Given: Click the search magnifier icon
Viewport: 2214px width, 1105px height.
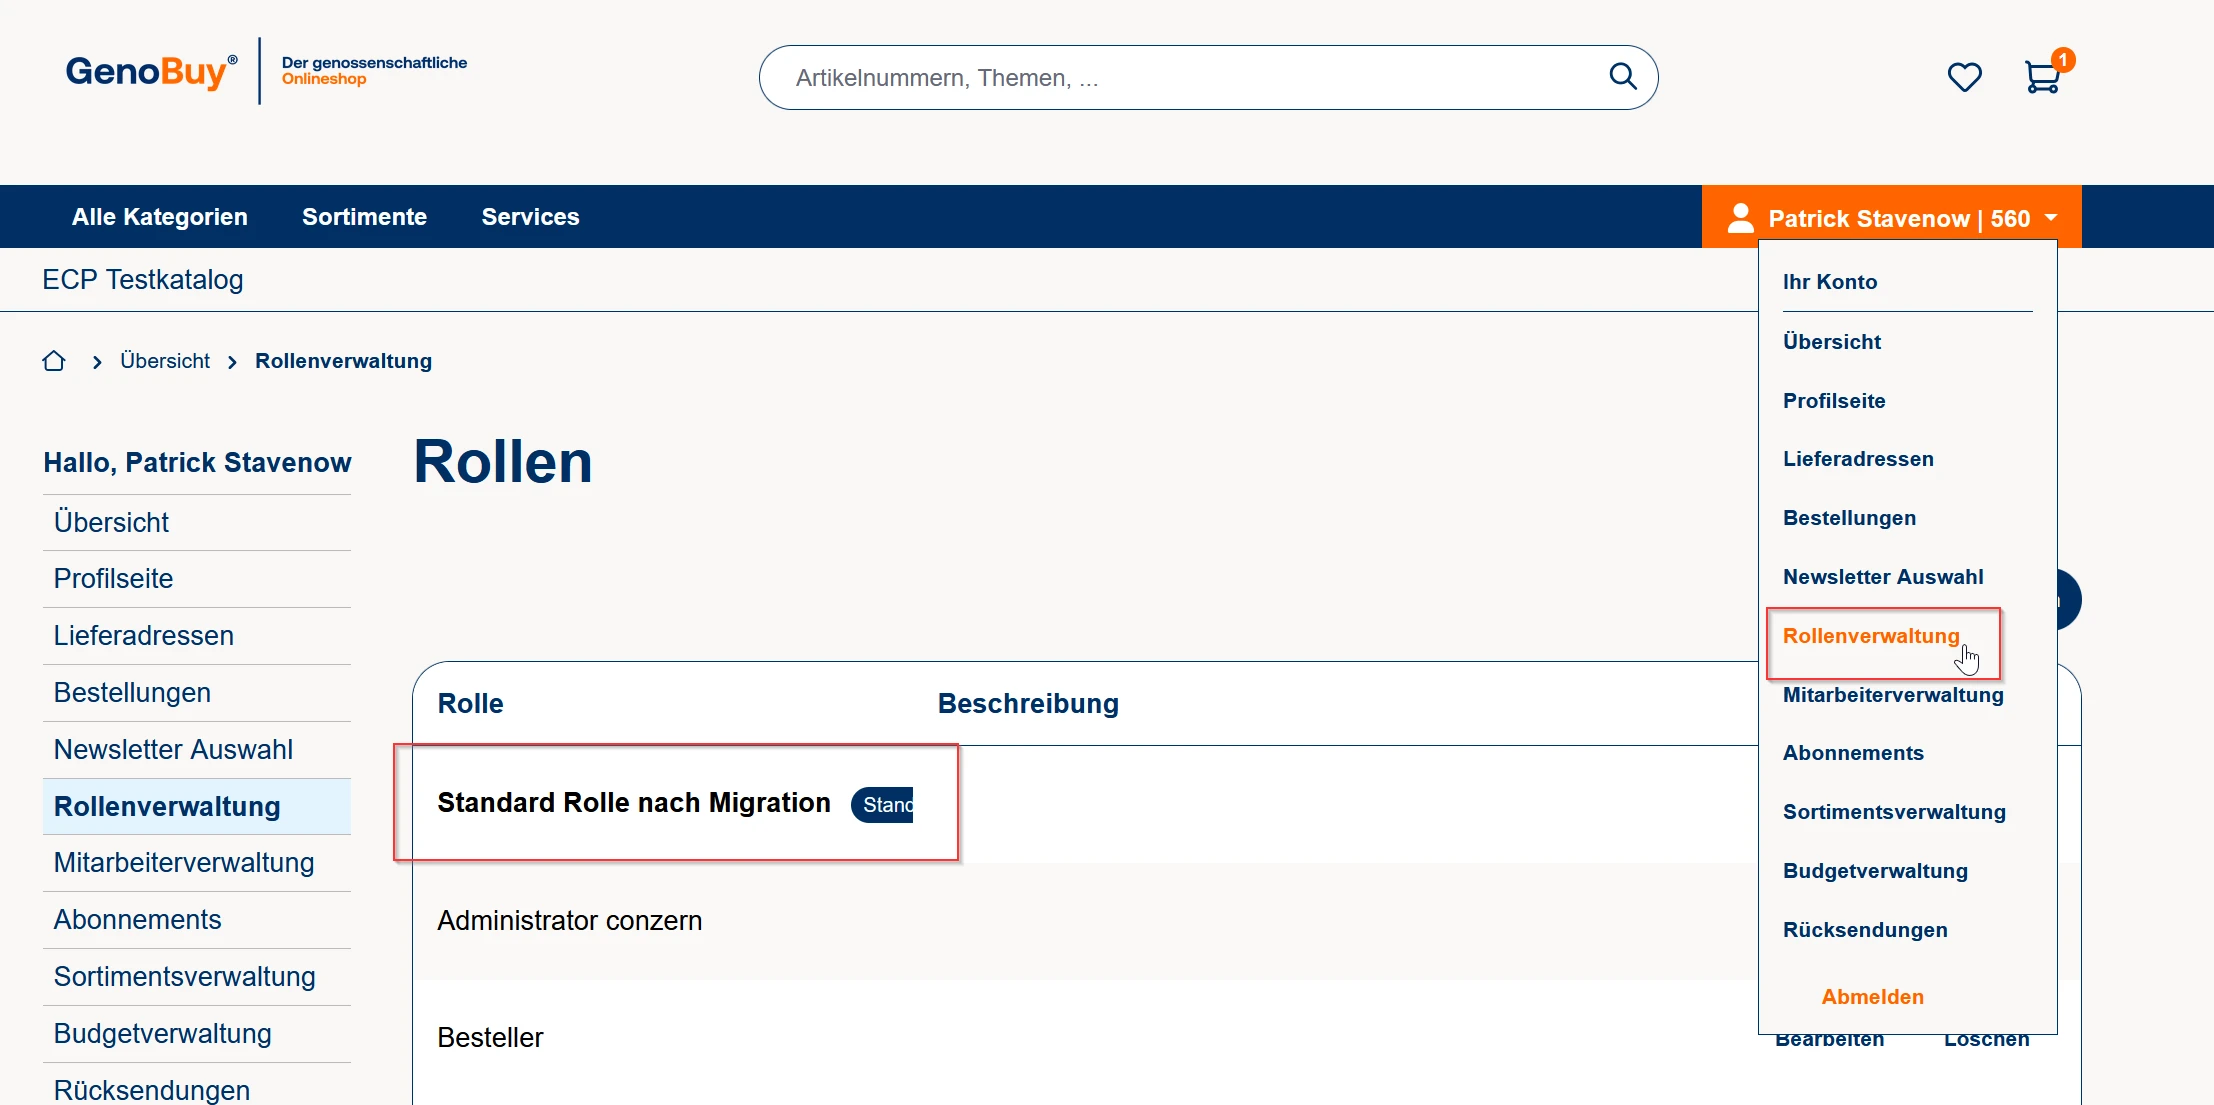Looking at the screenshot, I should pyautogui.click(x=1622, y=77).
